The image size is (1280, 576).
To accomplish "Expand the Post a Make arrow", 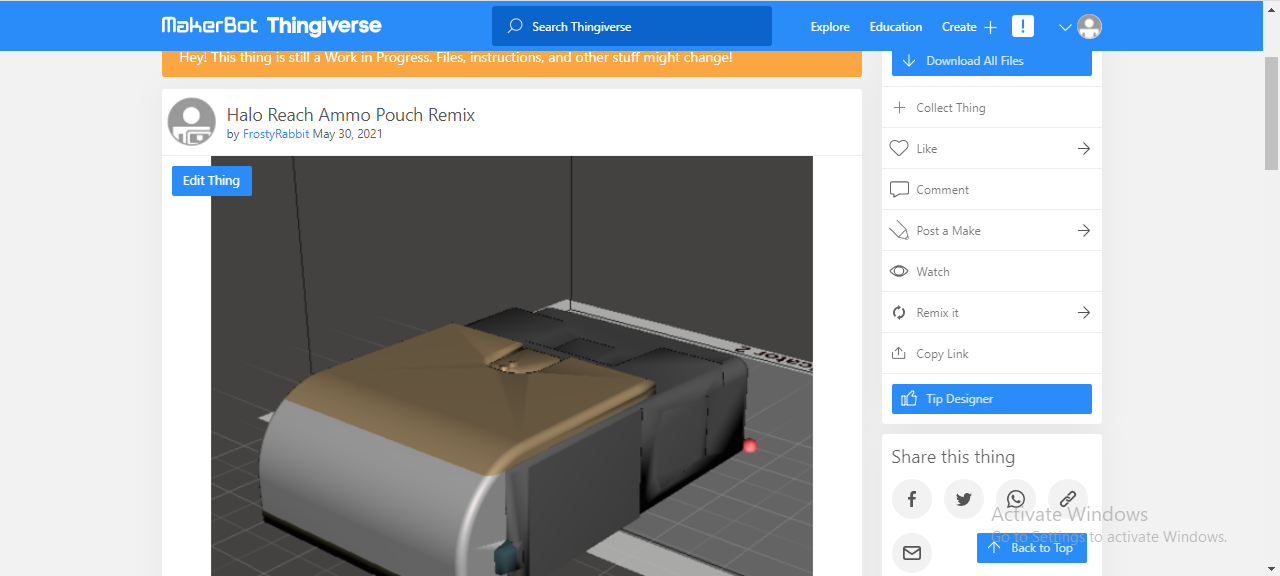I will click(x=1083, y=231).
